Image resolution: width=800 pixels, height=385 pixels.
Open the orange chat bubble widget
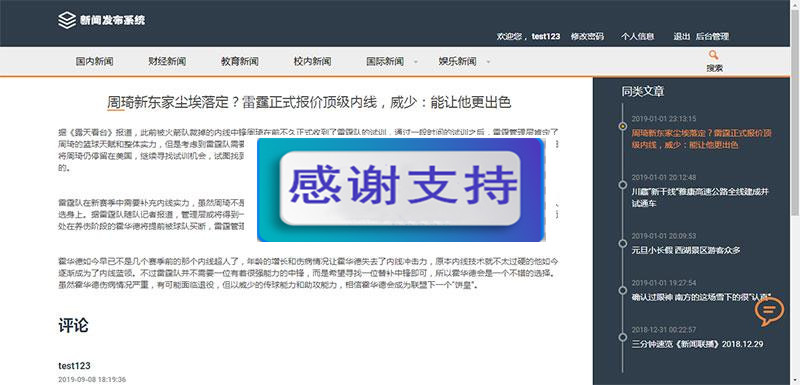pos(769,311)
